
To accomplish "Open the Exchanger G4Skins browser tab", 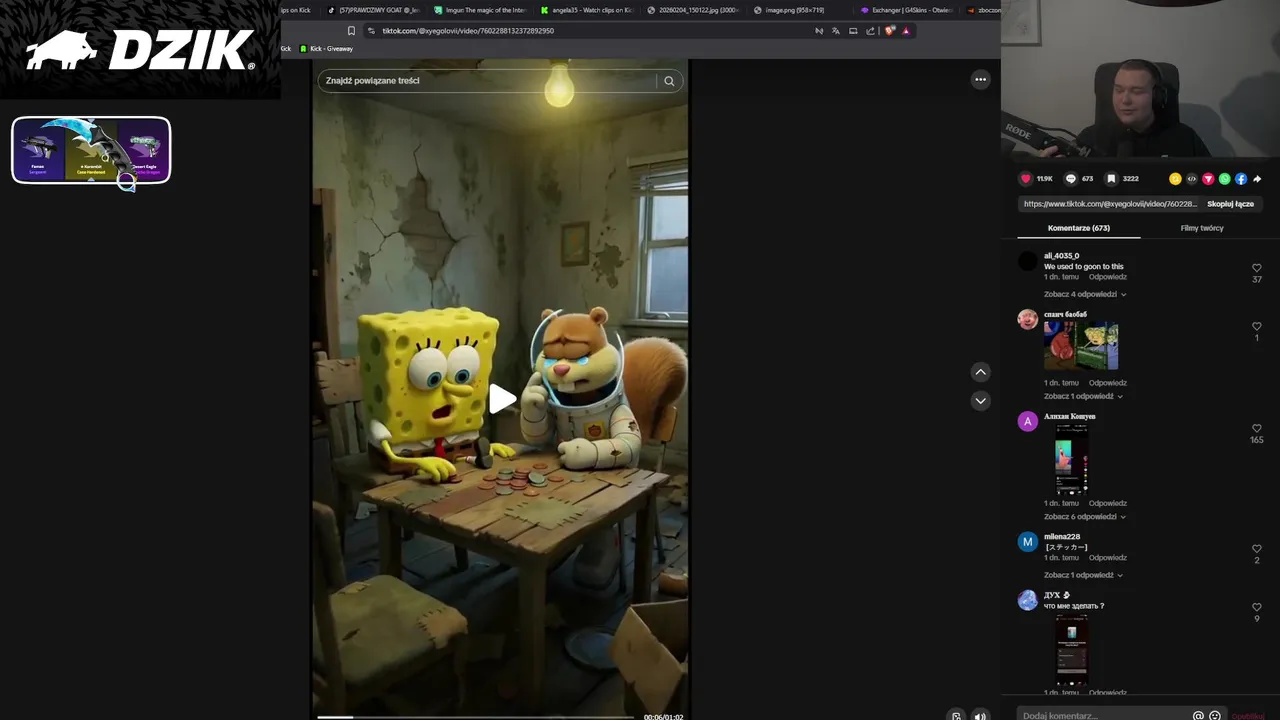I will (x=906, y=10).
